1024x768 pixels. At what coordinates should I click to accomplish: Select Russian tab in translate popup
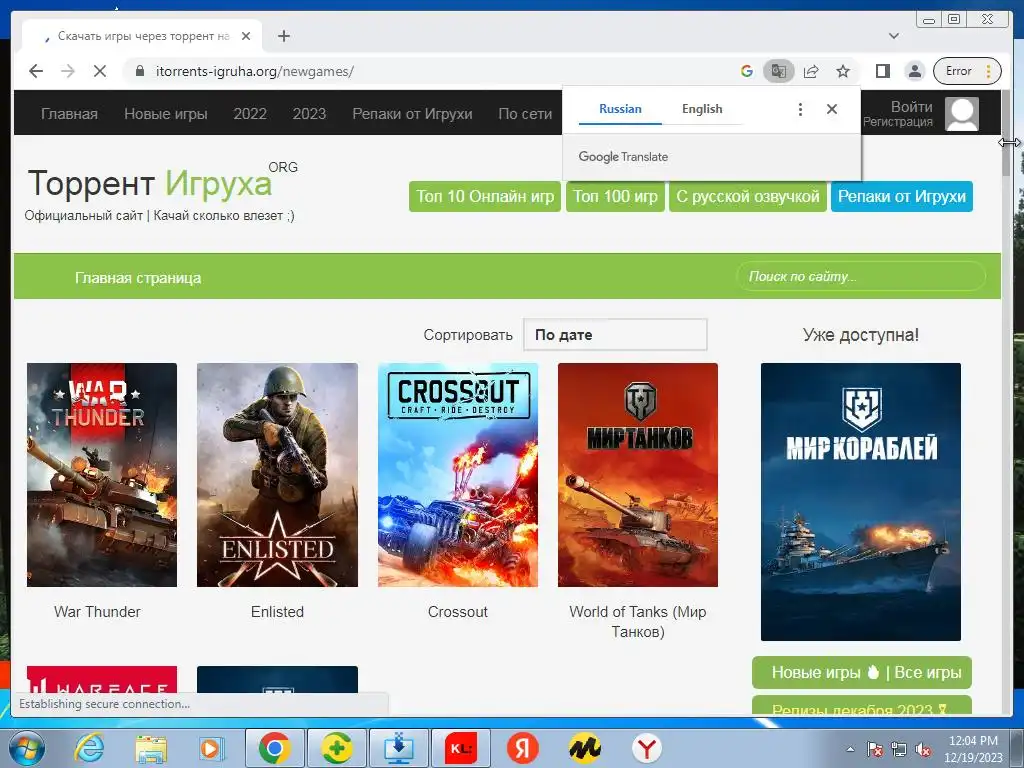coord(620,109)
